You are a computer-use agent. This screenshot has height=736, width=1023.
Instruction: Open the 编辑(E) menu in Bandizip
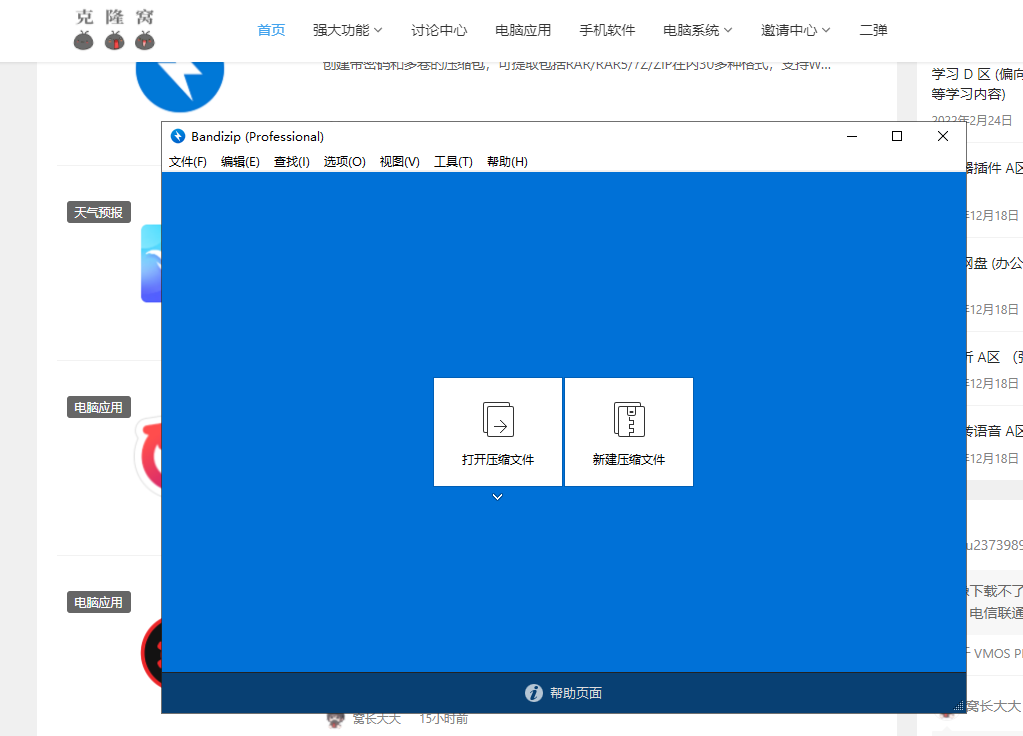pos(240,162)
